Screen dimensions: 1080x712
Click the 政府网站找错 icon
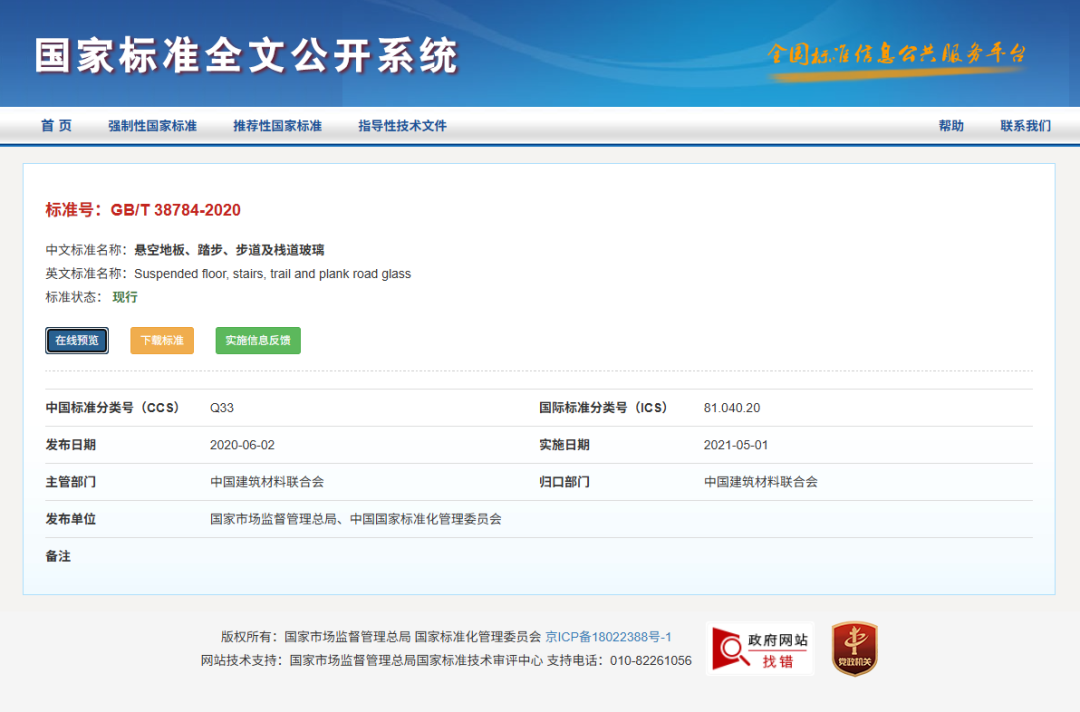[759, 648]
